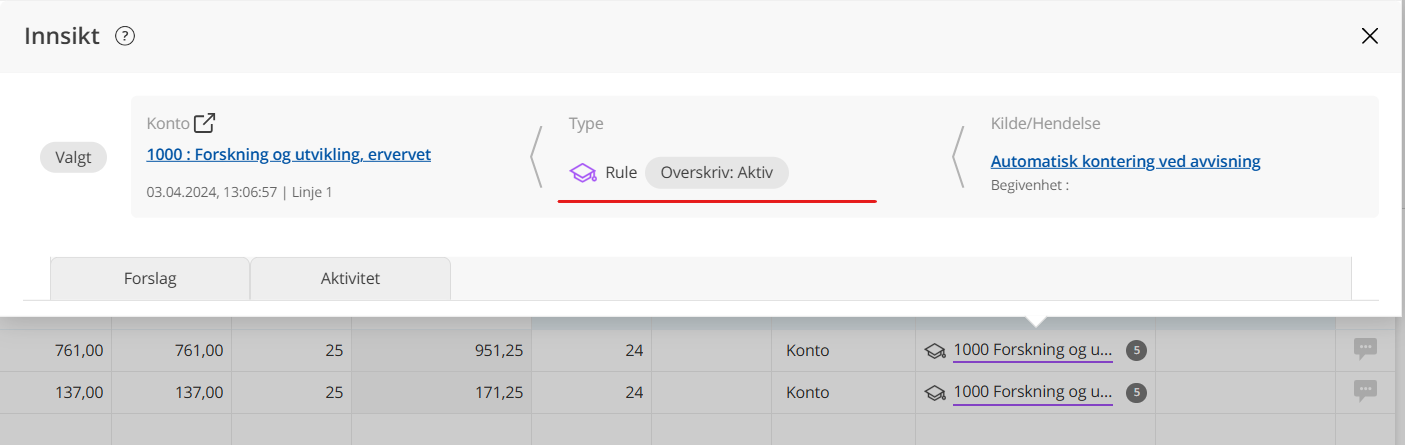Click the Valgt status badge

[73, 158]
